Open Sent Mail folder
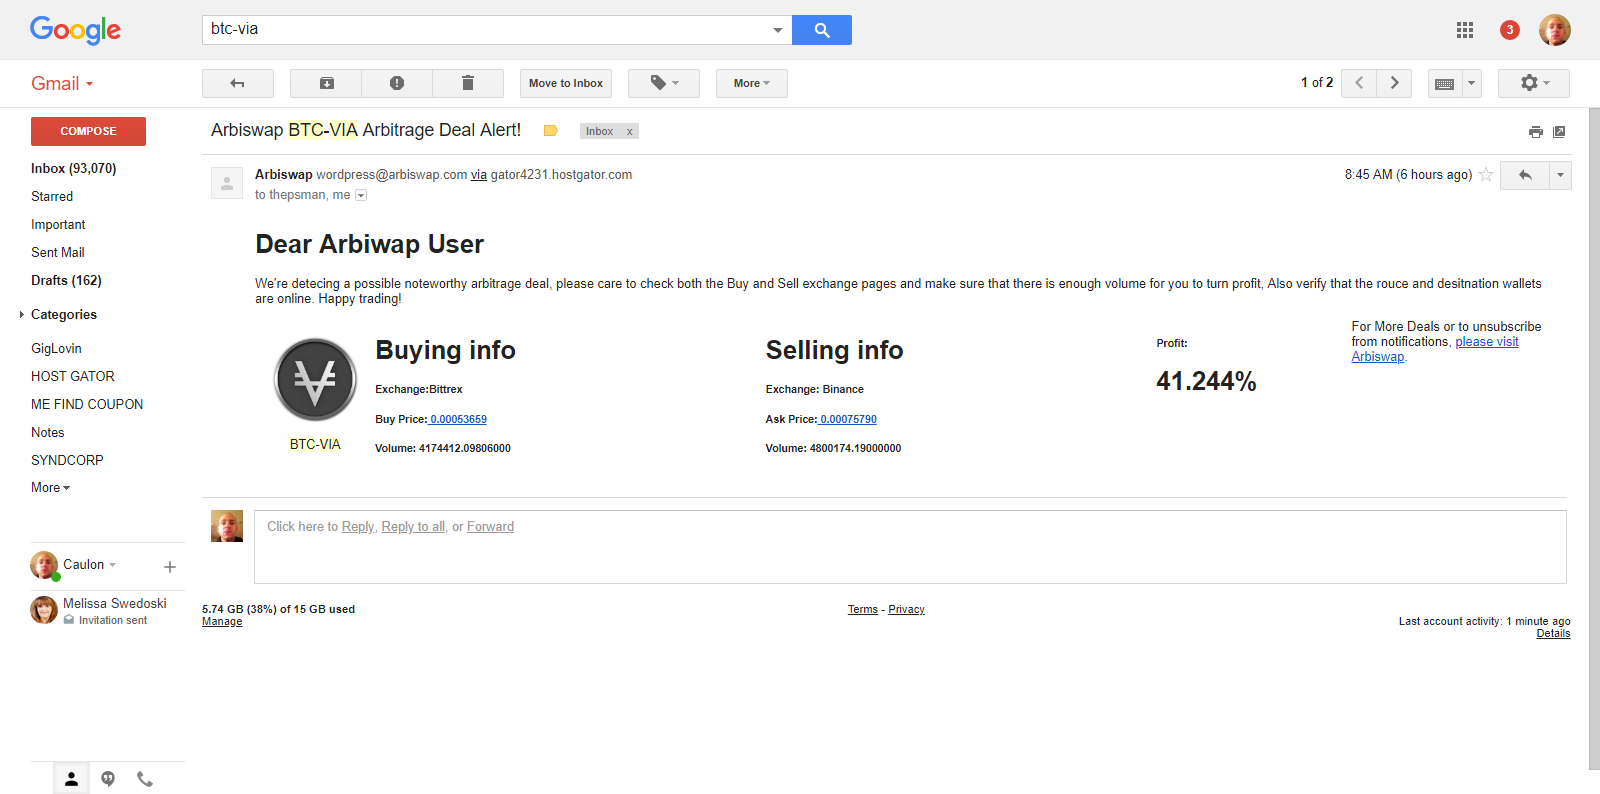The image size is (1600, 794). pos(58,253)
